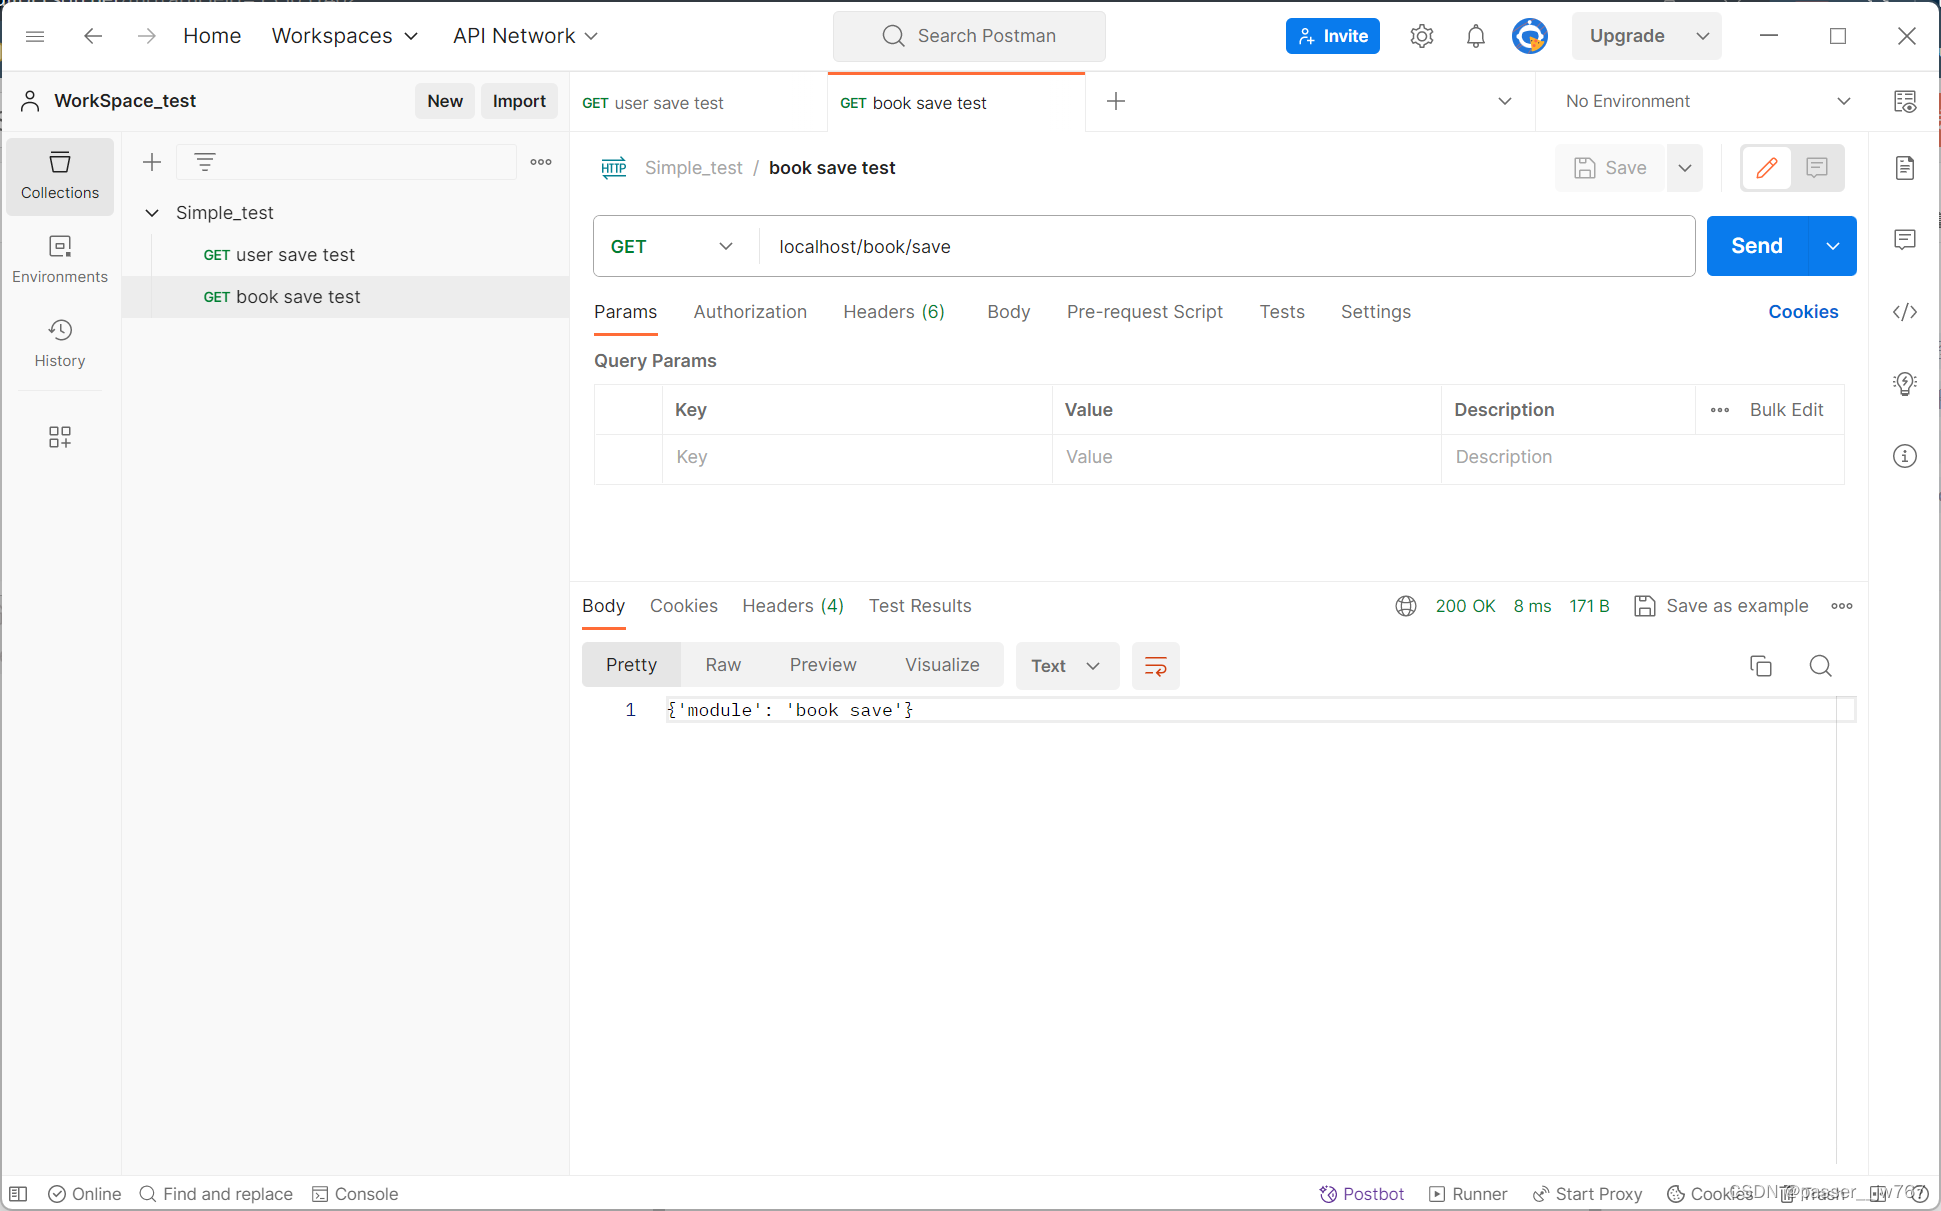This screenshot has width=1941, height=1211.
Task: Open the Send options dropdown arrow
Action: click(x=1833, y=246)
